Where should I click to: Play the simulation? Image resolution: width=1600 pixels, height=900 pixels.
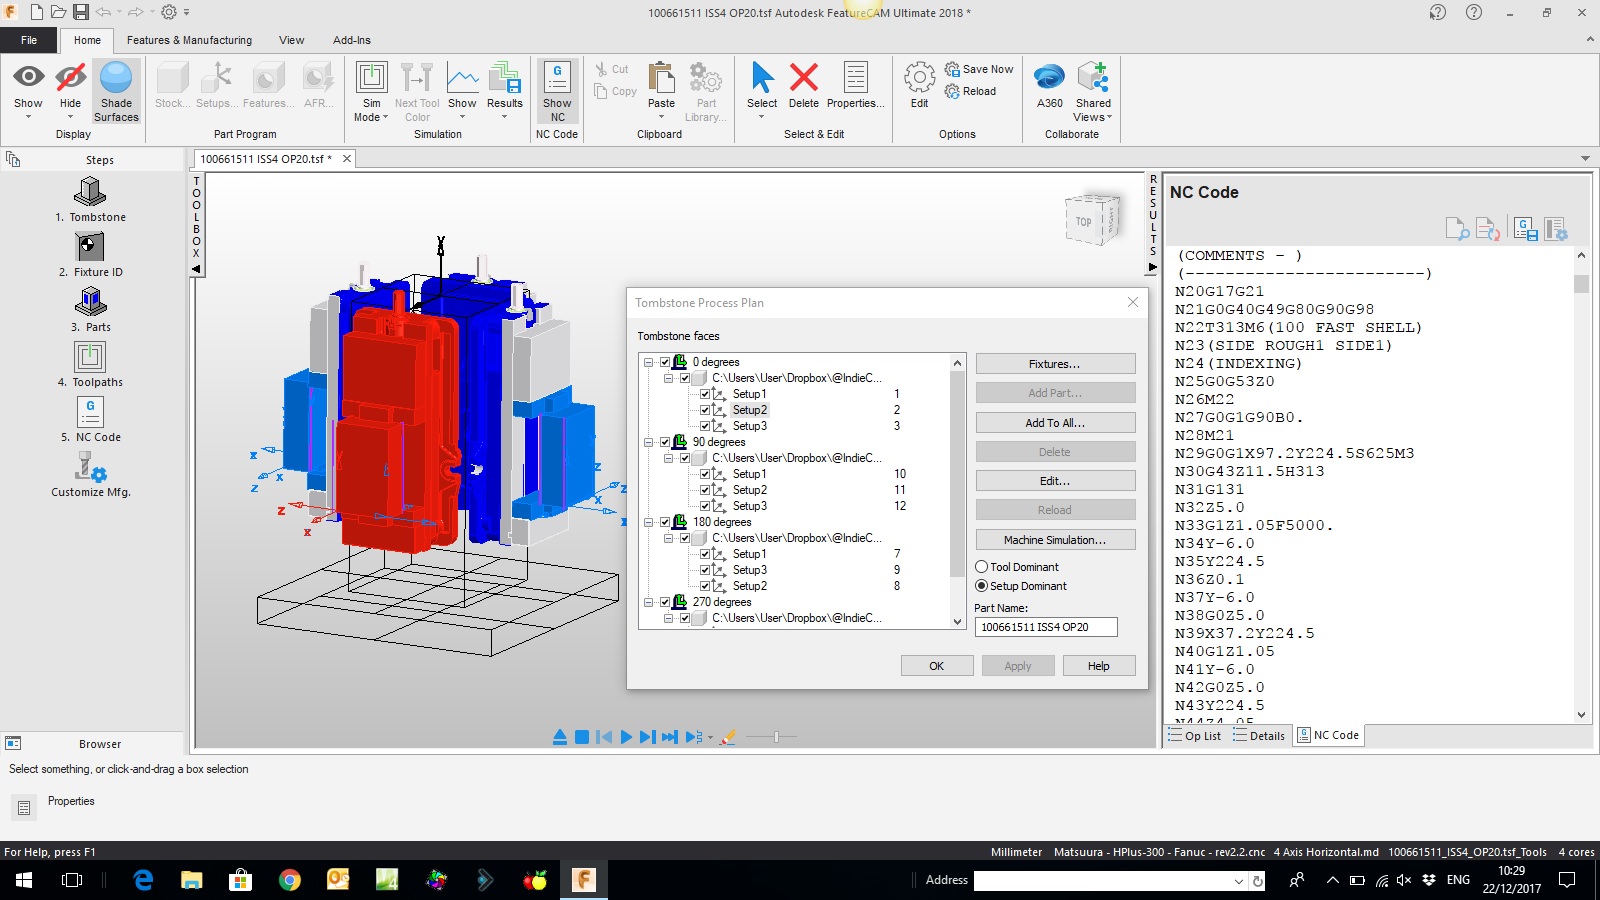click(x=626, y=737)
